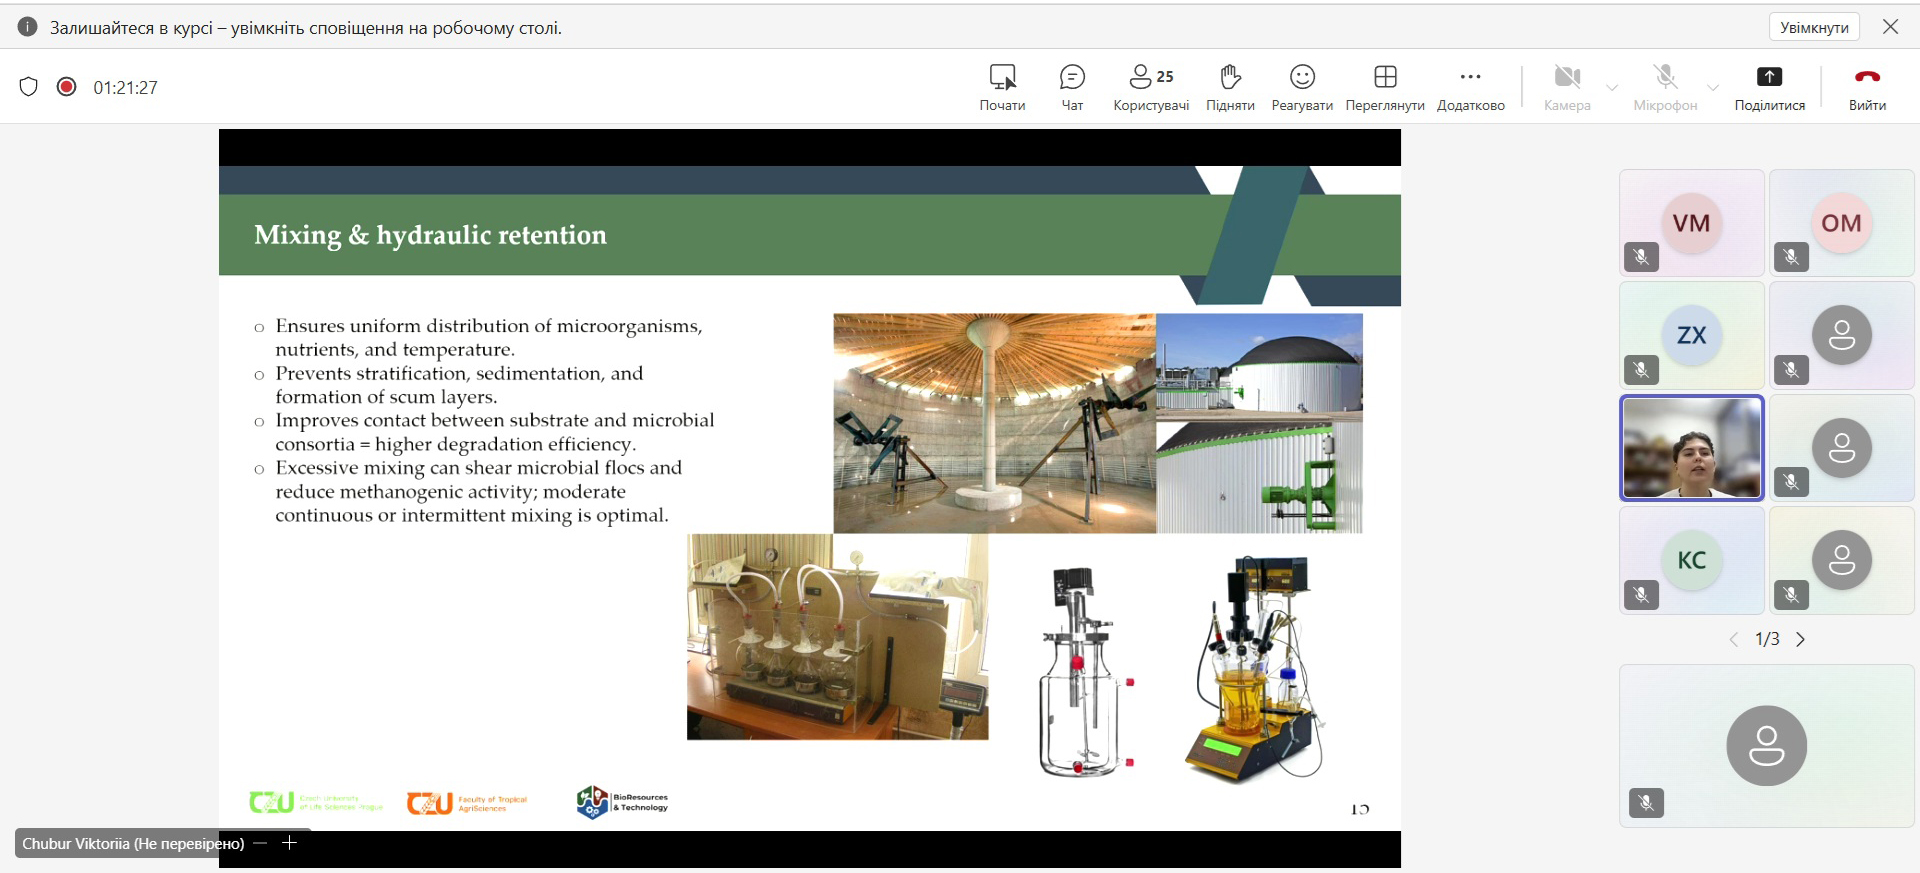Image resolution: width=1920 pixels, height=873 pixels.
Task: Expand the camera options dropdown arrow
Action: (1612, 87)
